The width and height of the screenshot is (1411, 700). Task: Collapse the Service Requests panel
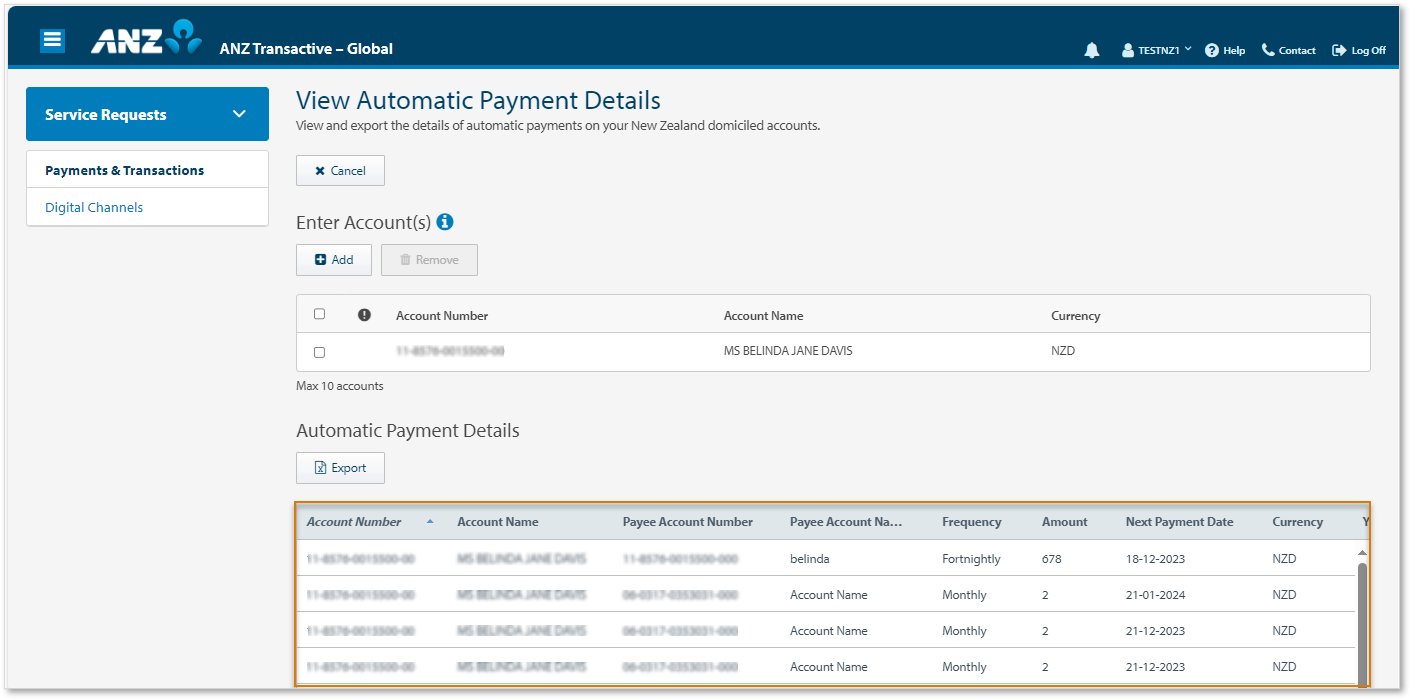pyautogui.click(x=239, y=114)
